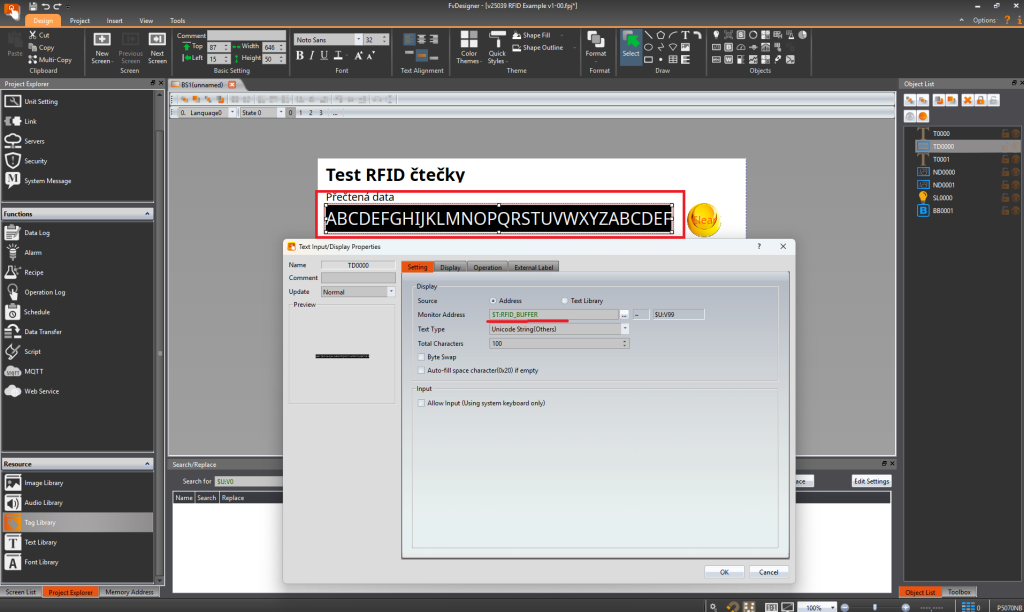Select the Text Library source option

click(x=564, y=300)
